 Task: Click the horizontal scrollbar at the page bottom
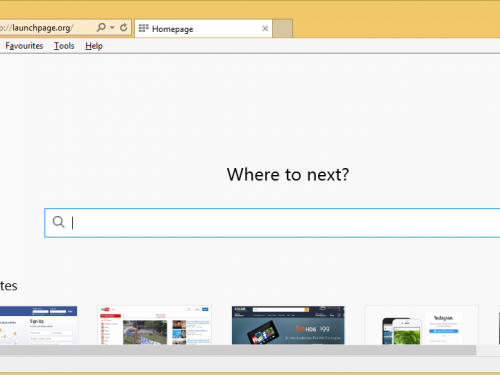coord(238,350)
